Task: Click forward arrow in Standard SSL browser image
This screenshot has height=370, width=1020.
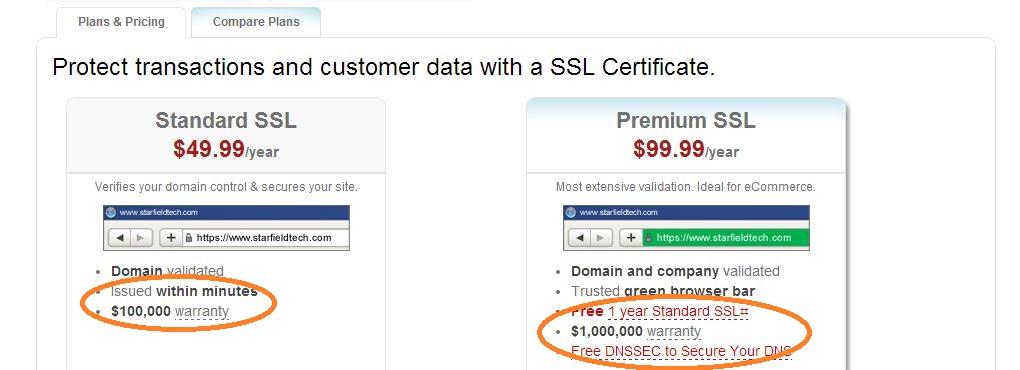Action: click(141, 238)
